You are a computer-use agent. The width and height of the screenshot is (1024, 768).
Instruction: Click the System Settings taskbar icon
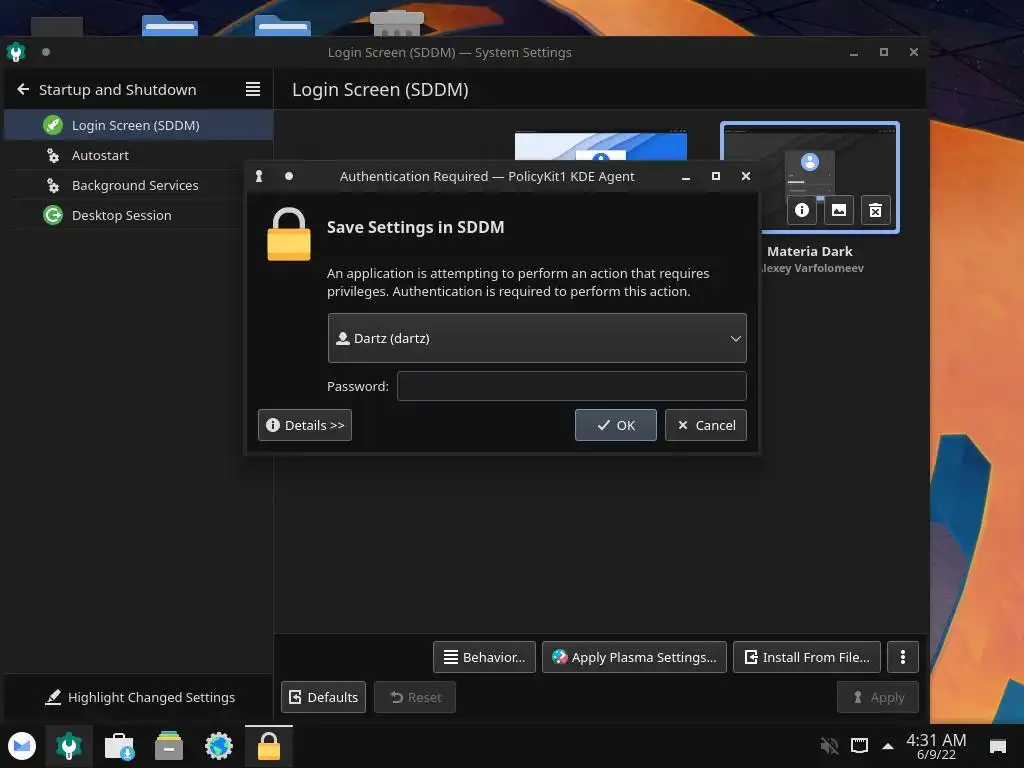[x=69, y=746]
